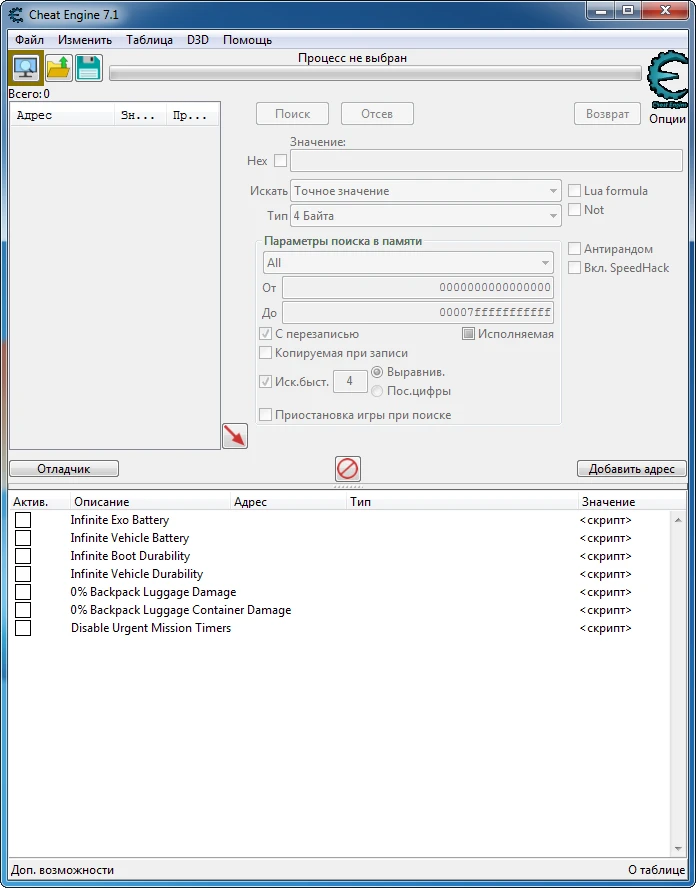
Task: Activate Infinite Vehicle Battery checkbox
Action: 23,538
